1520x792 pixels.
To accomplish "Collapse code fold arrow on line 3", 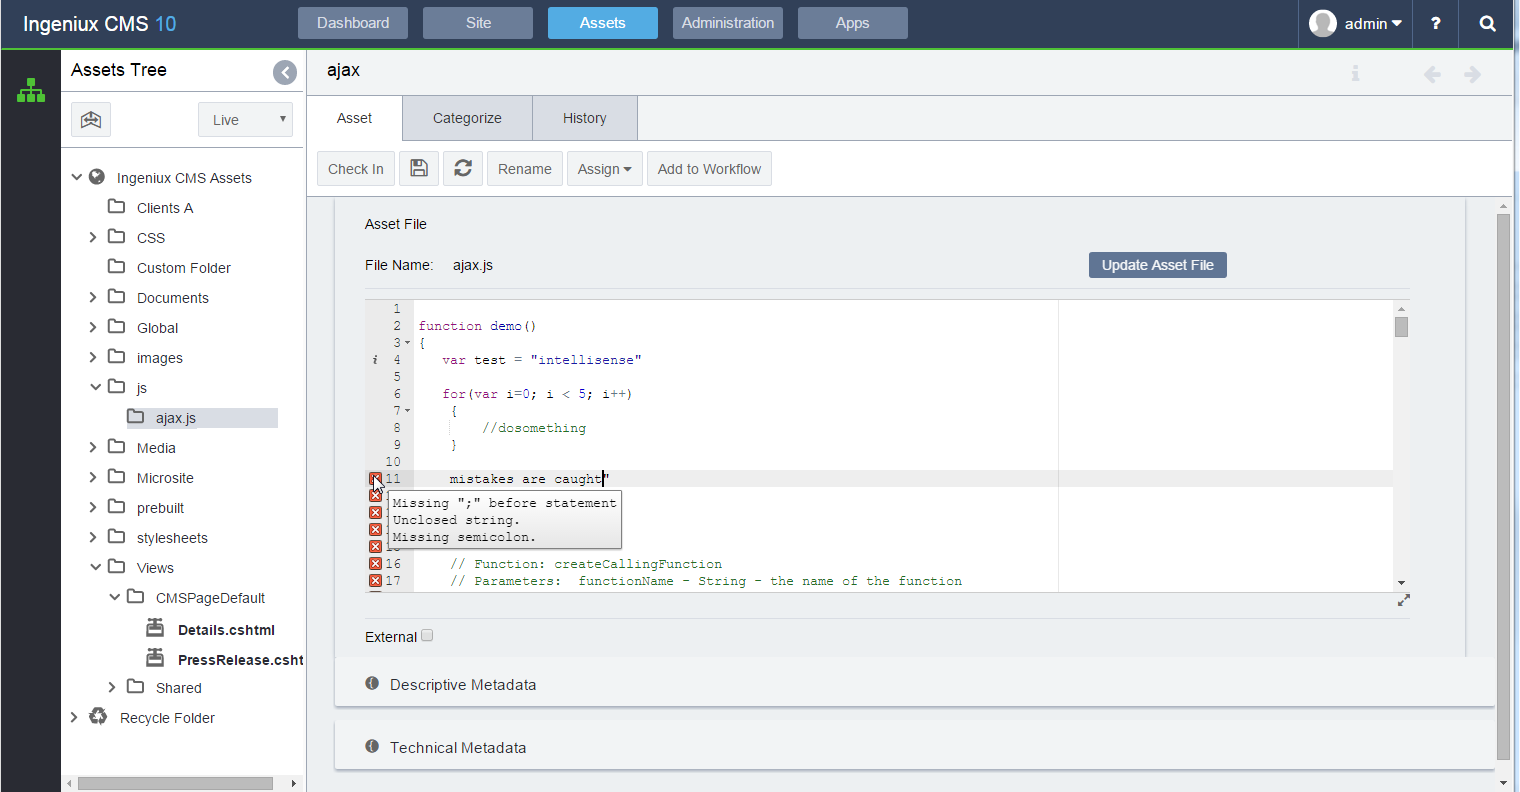I will [407, 343].
